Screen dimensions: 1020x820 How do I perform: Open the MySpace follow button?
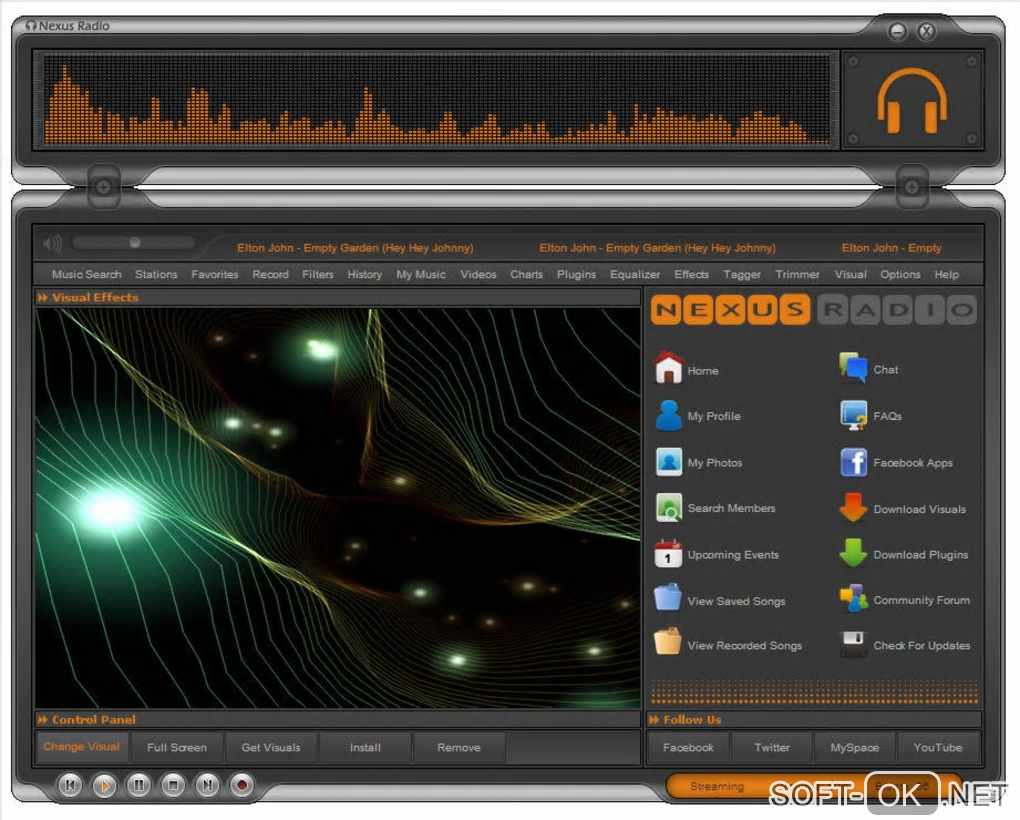[x=855, y=747]
